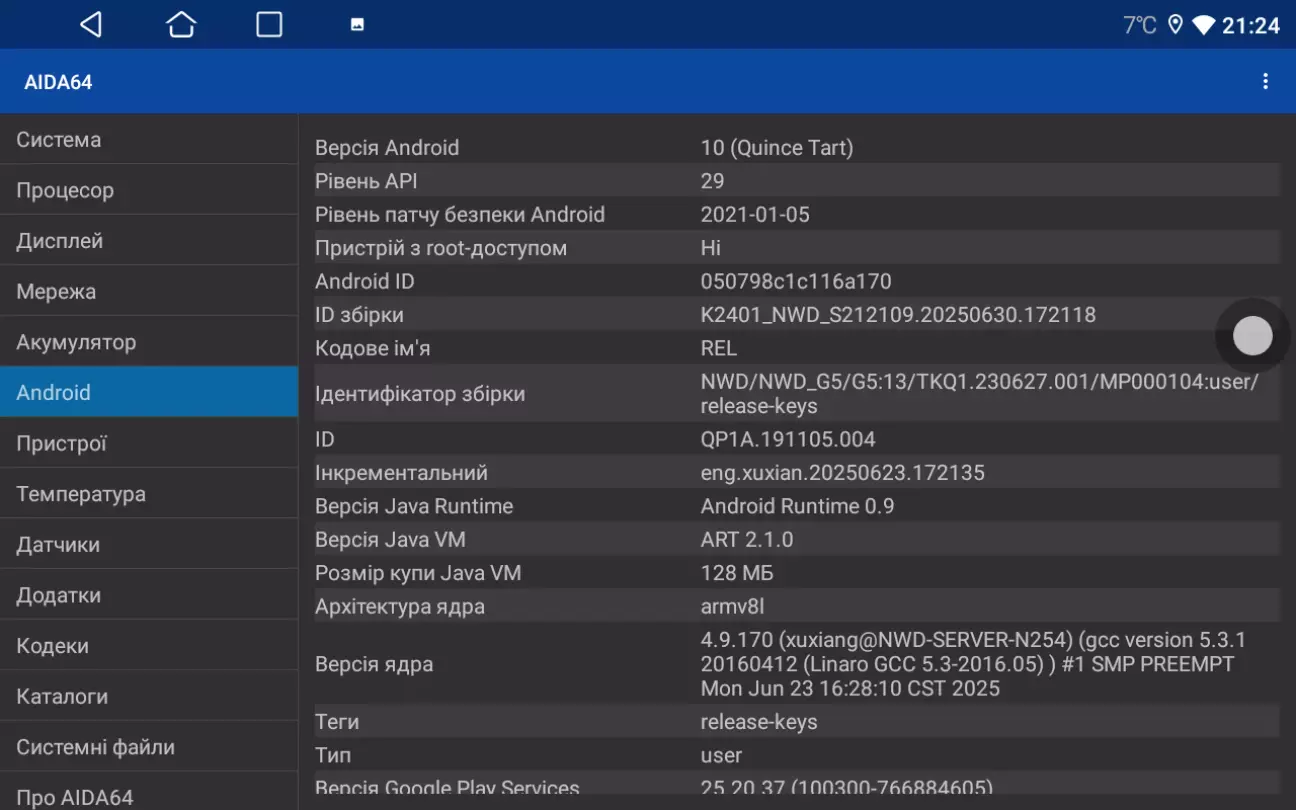Open the Кодеки list

pos(149,646)
